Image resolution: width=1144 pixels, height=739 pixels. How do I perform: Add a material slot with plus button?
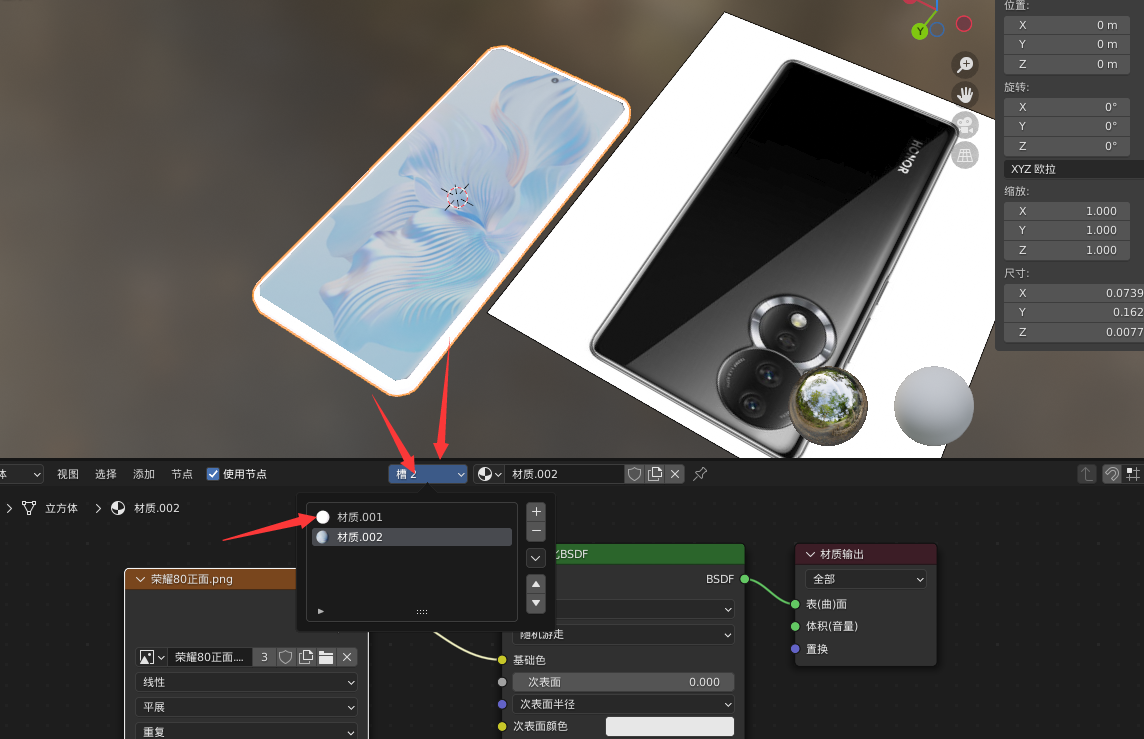536,511
